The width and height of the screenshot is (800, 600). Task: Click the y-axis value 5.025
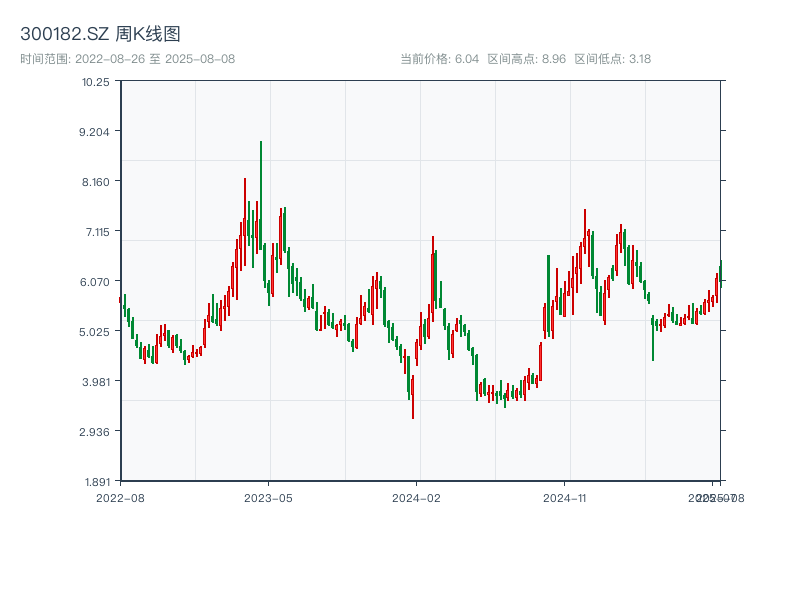click(x=94, y=332)
